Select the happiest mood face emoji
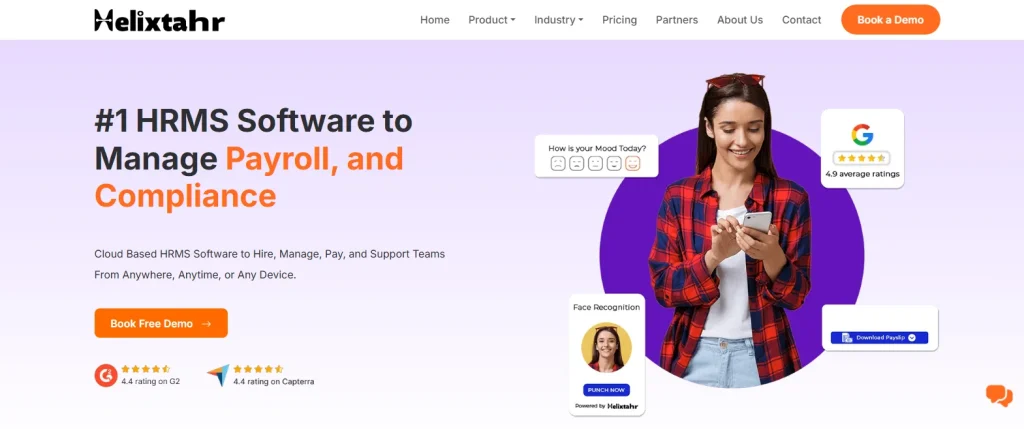Image resolution: width=1024 pixels, height=429 pixels. point(632,163)
